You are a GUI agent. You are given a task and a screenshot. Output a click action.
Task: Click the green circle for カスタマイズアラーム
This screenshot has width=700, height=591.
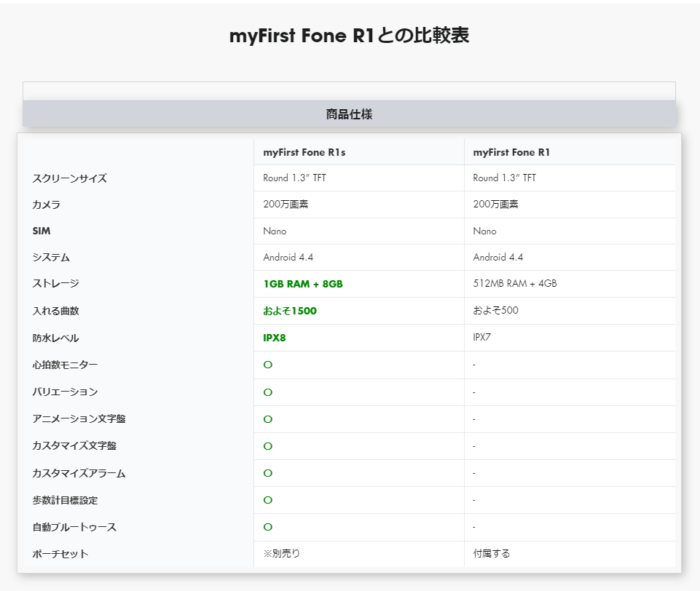click(268, 473)
